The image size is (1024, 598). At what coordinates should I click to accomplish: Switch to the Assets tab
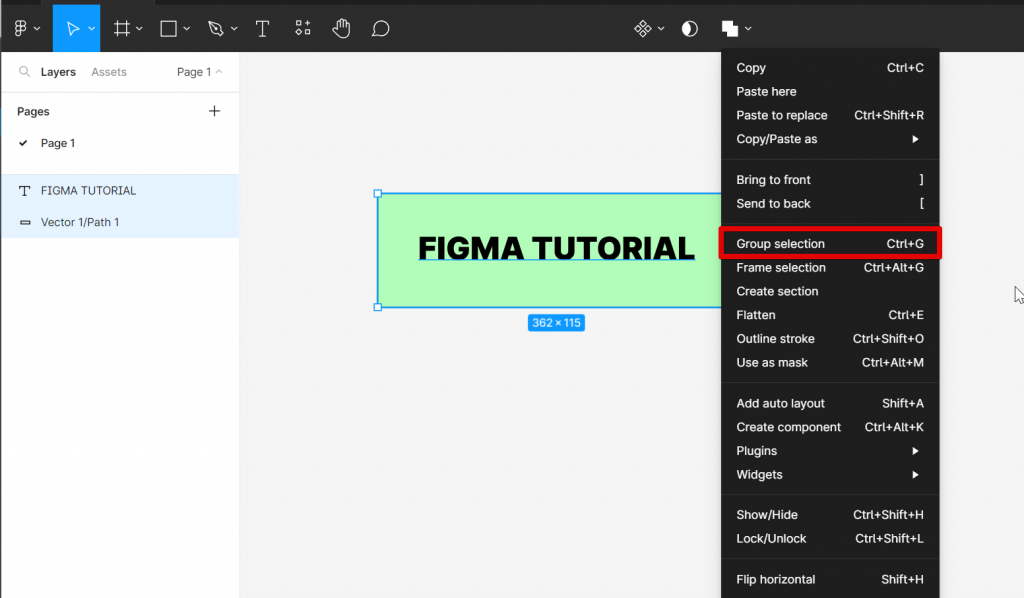click(108, 71)
